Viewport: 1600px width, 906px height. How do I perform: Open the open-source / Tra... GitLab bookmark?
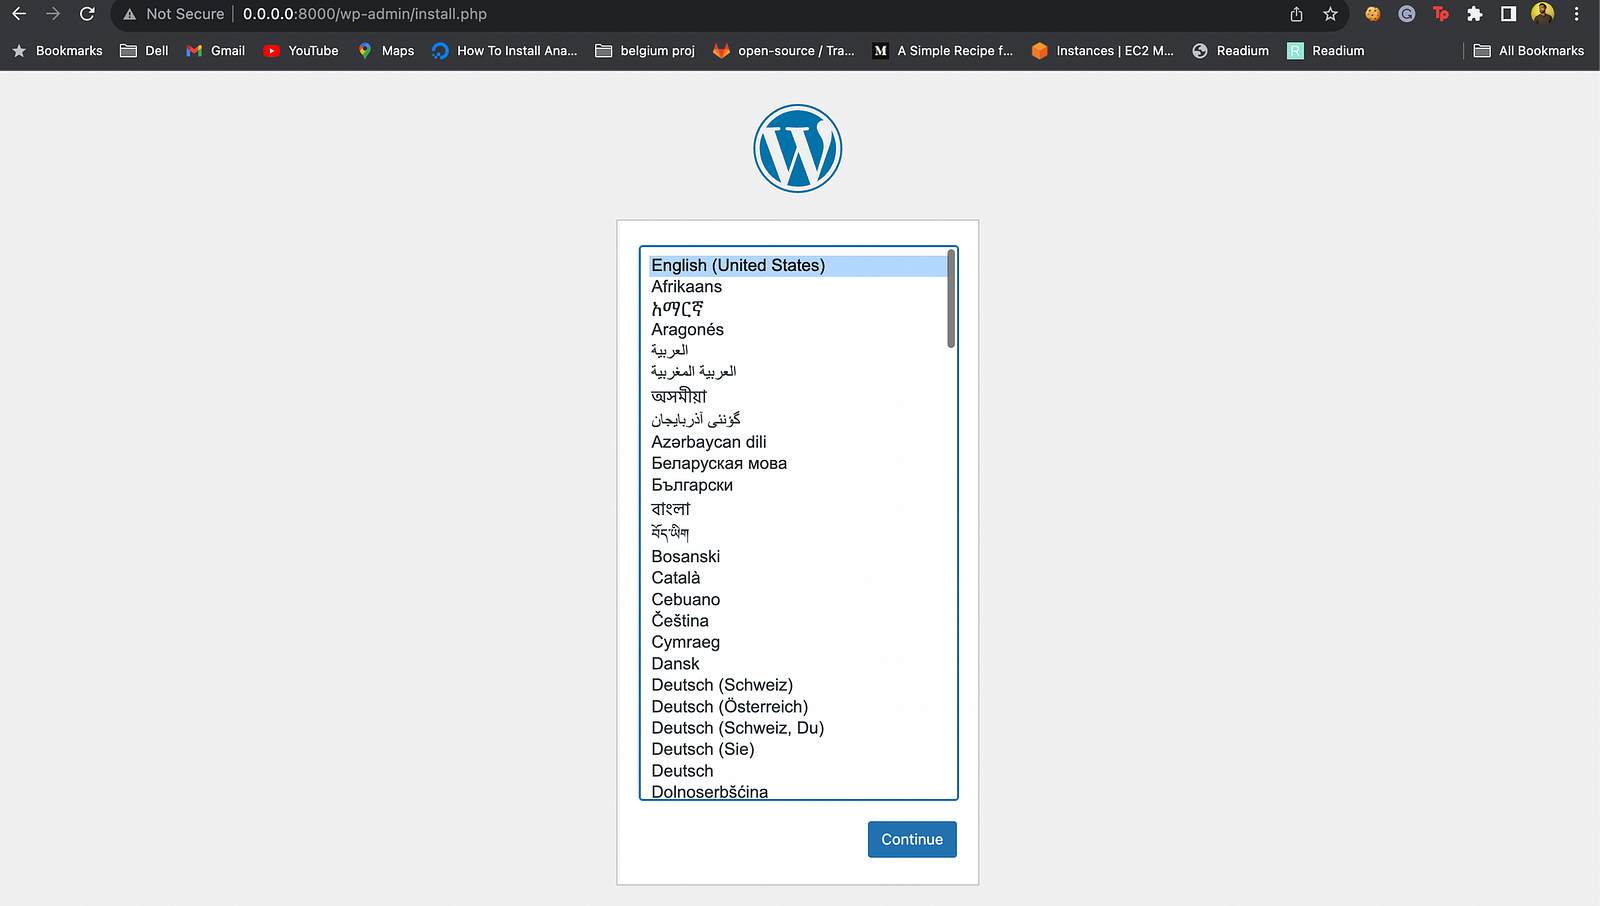coord(784,51)
